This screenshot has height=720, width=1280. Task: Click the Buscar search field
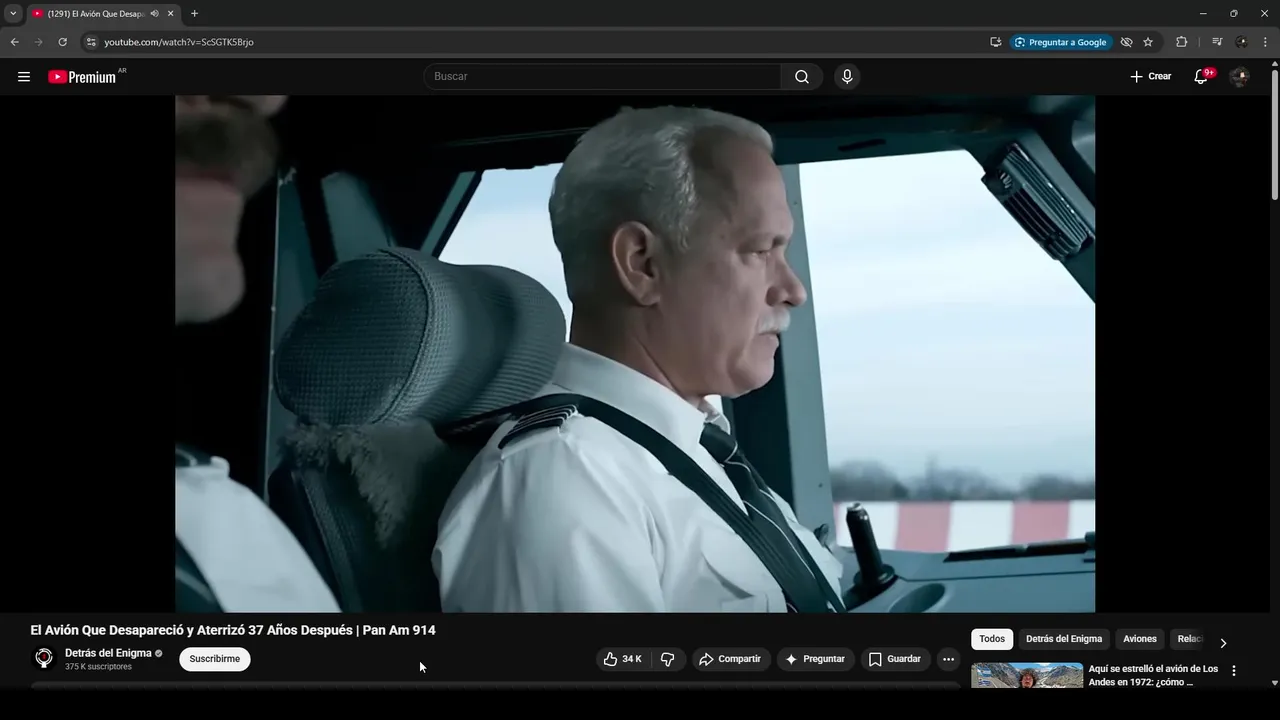pyautogui.click(x=603, y=77)
